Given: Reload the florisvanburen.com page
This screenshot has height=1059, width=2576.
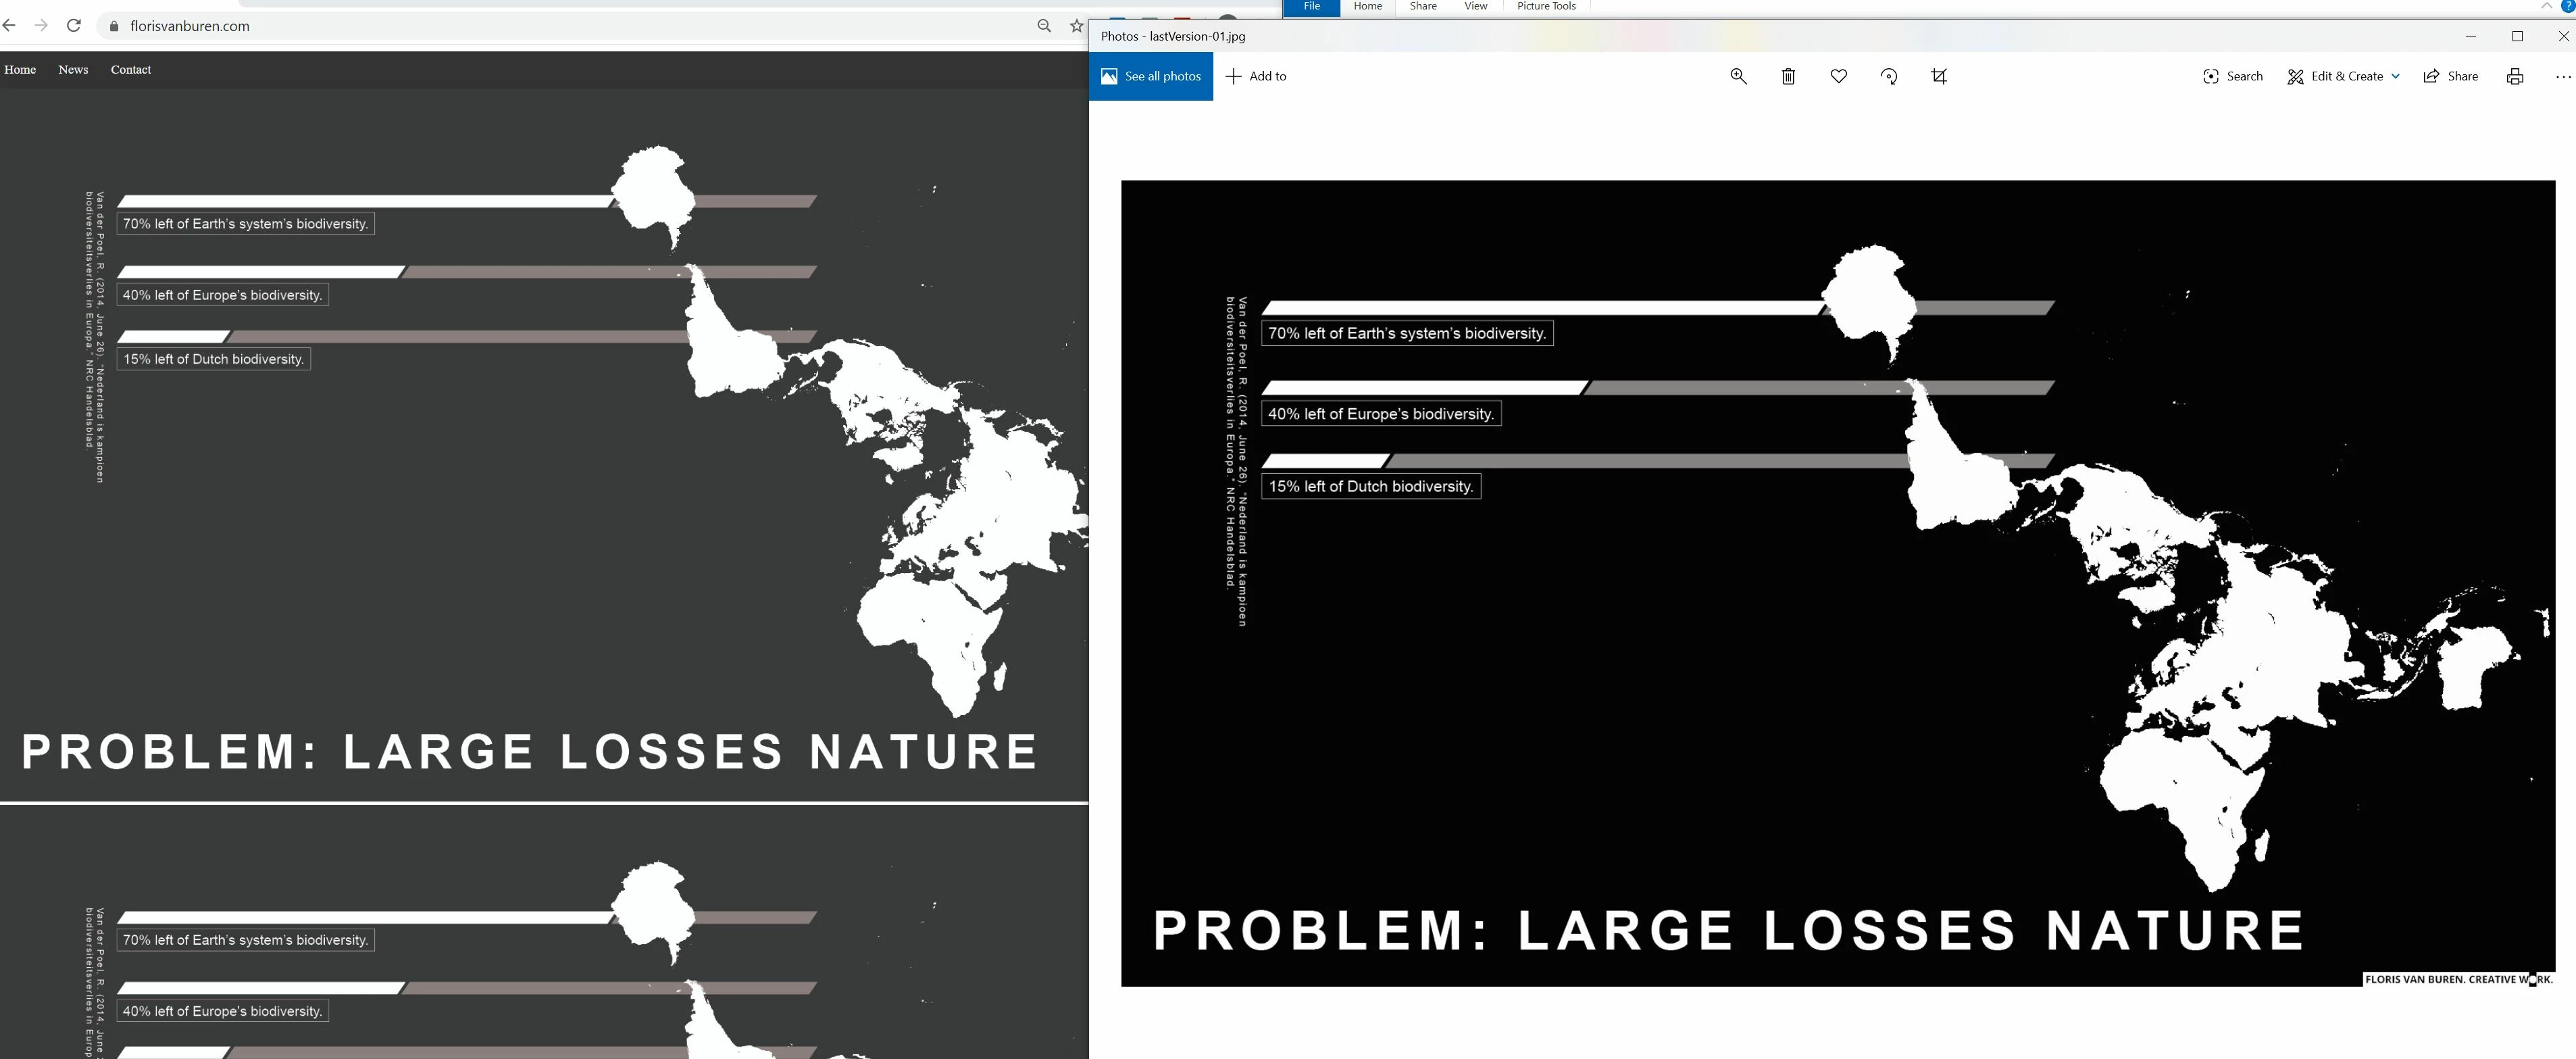Looking at the screenshot, I should pos(73,26).
